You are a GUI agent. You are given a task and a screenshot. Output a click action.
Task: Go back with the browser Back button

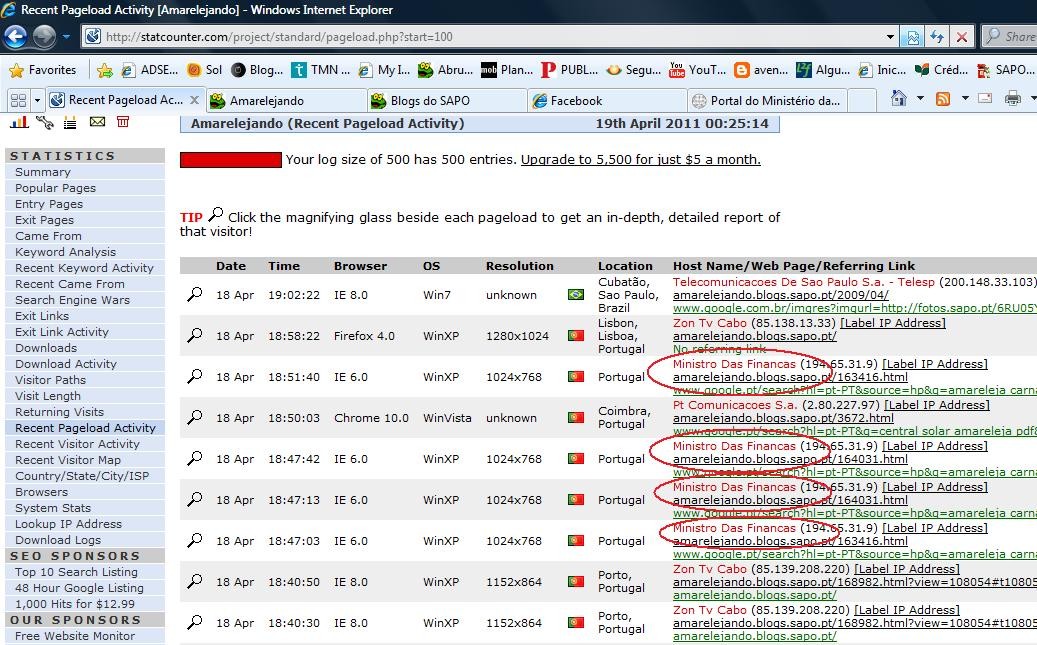pyautogui.click(x=15, y=36)
